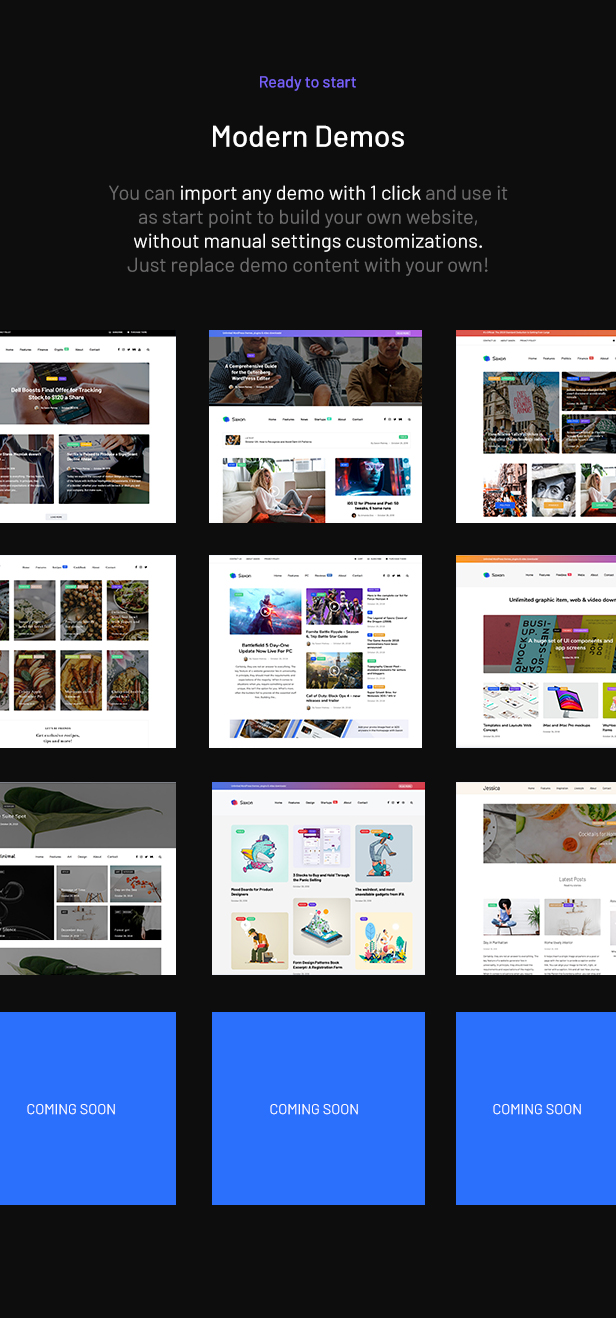
Task: Click 'Mood Boards for Product Designers' post title
Action: click(254, 891)
